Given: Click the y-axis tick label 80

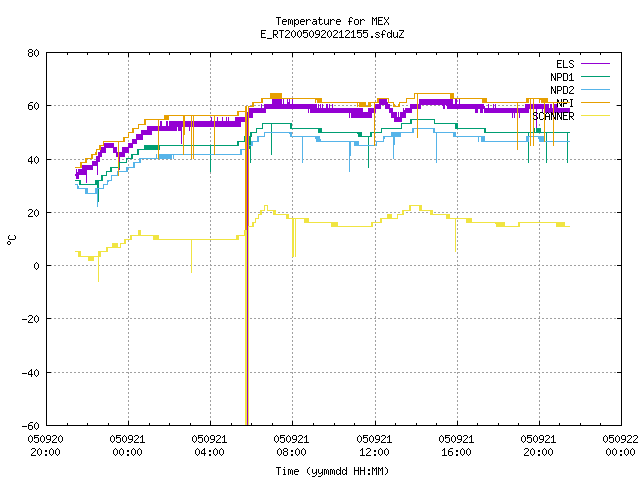Looking at the screenshot, I should click(x=33, y=53).
